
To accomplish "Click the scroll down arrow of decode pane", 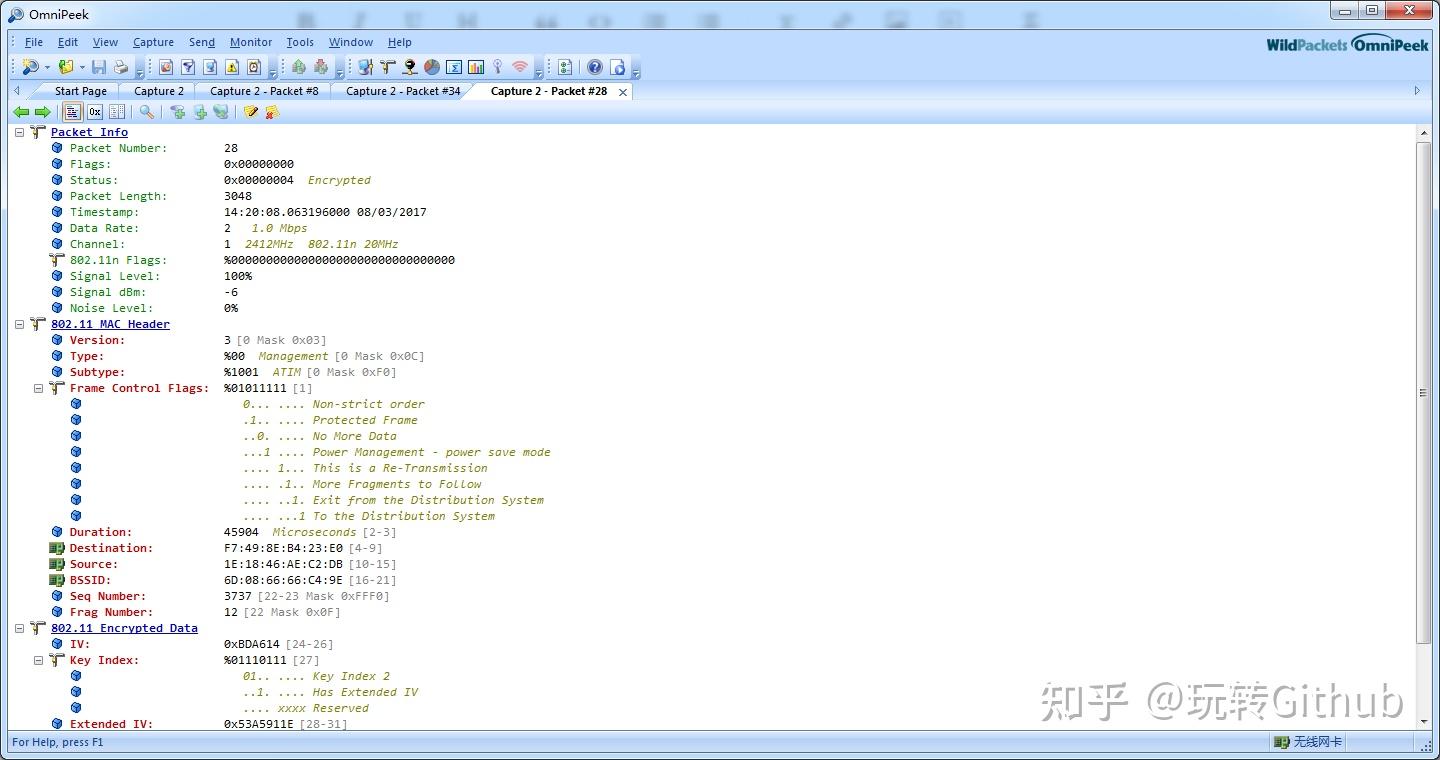I will (1424, 722).
